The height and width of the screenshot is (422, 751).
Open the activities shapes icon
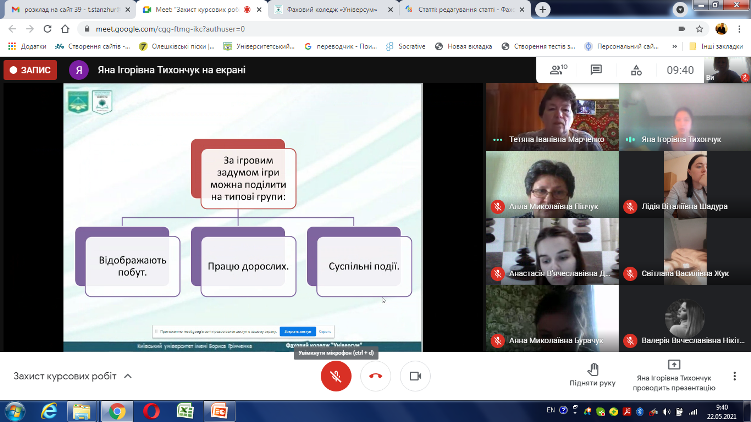(636, 70)
